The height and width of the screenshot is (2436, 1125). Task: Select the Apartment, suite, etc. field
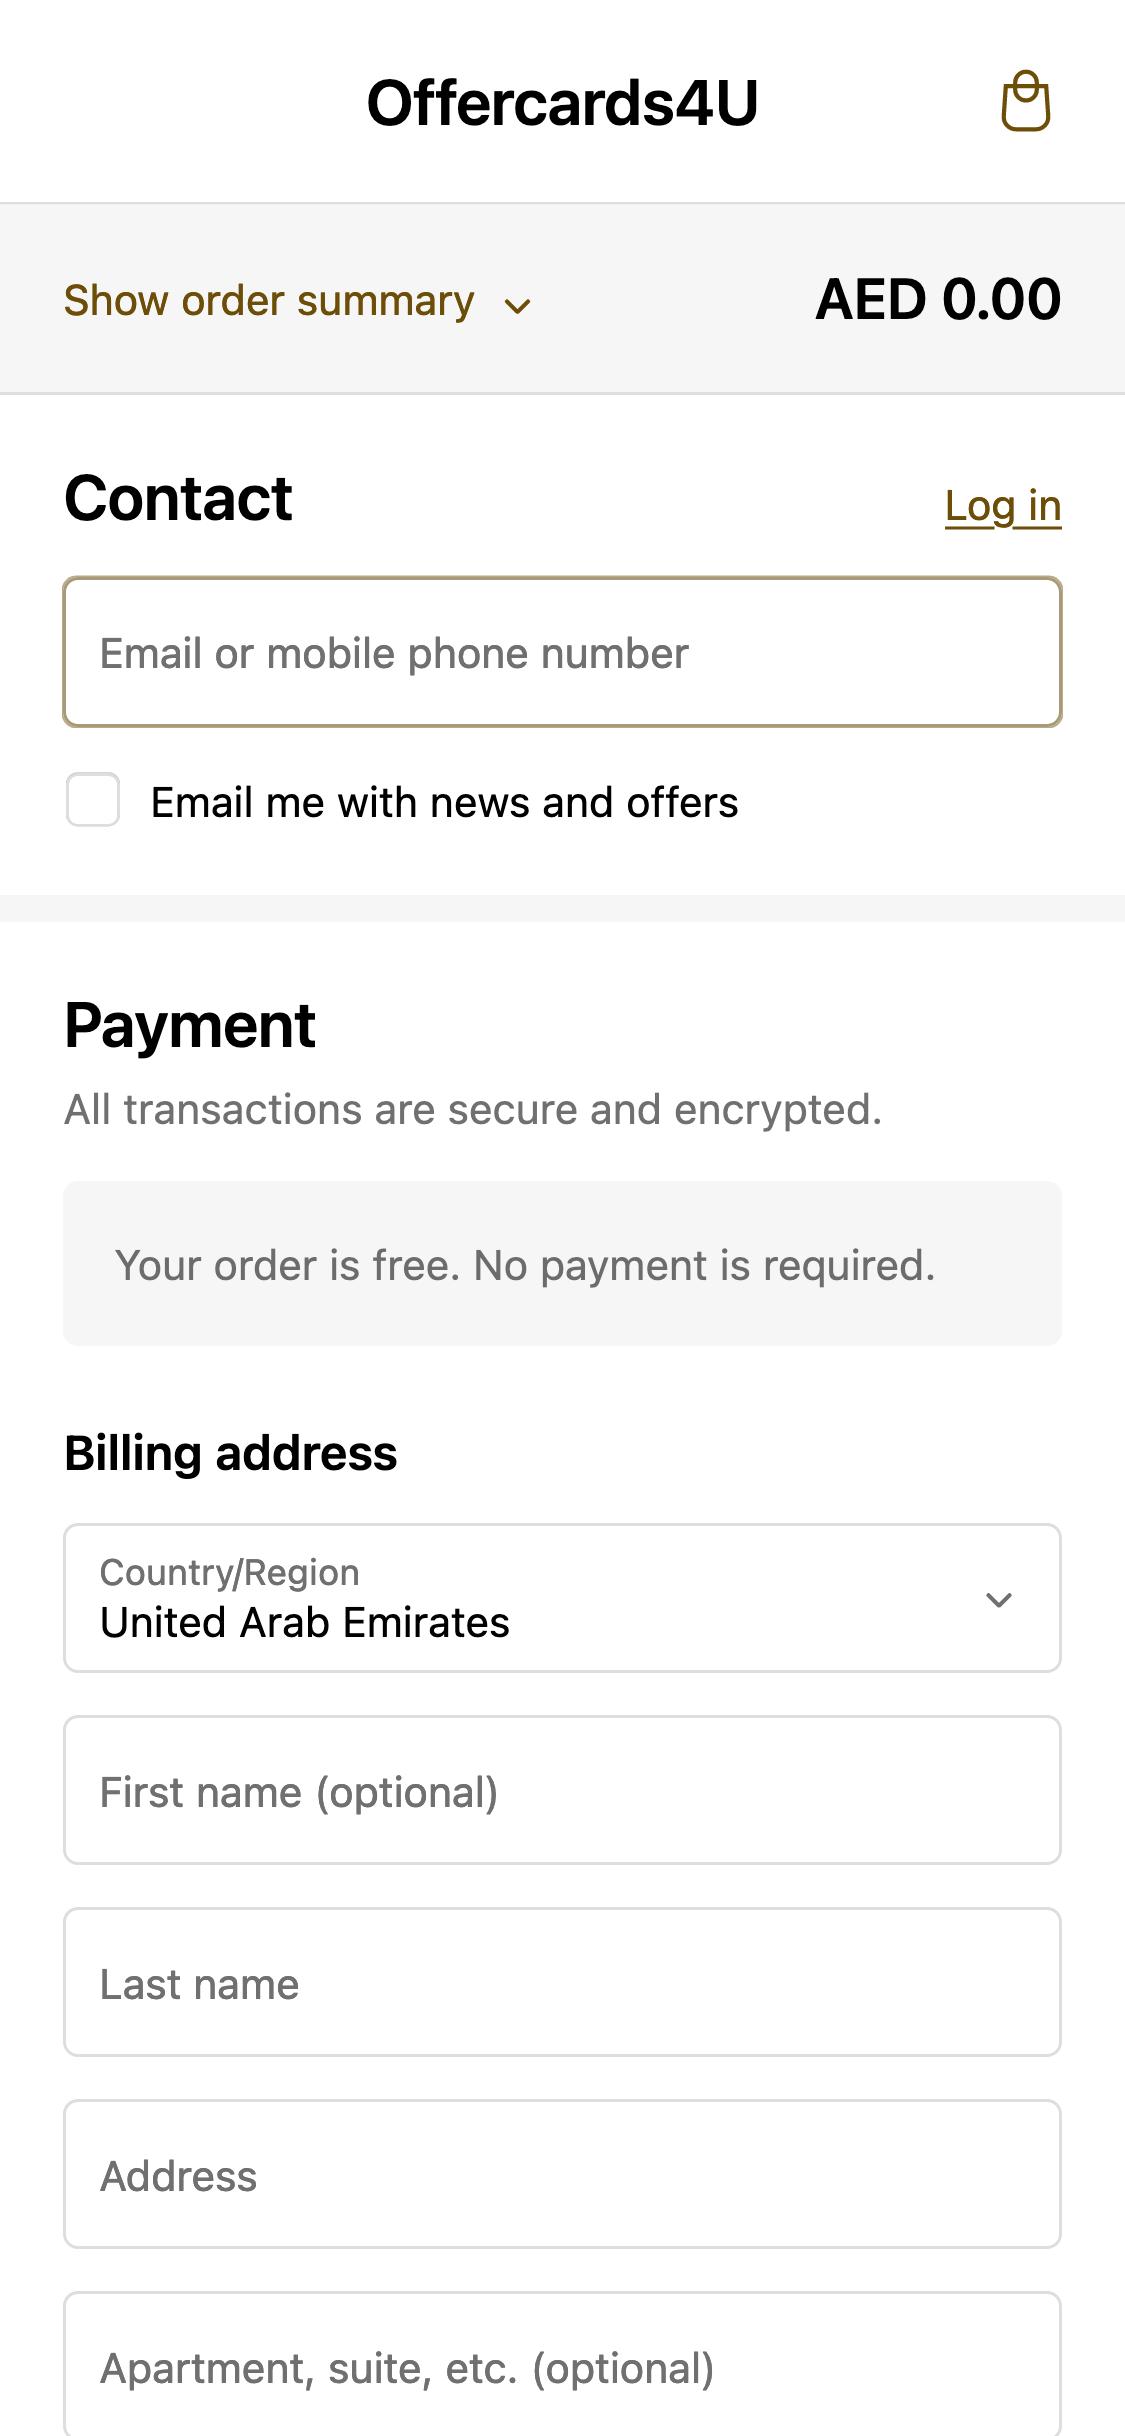(562, 2364)
